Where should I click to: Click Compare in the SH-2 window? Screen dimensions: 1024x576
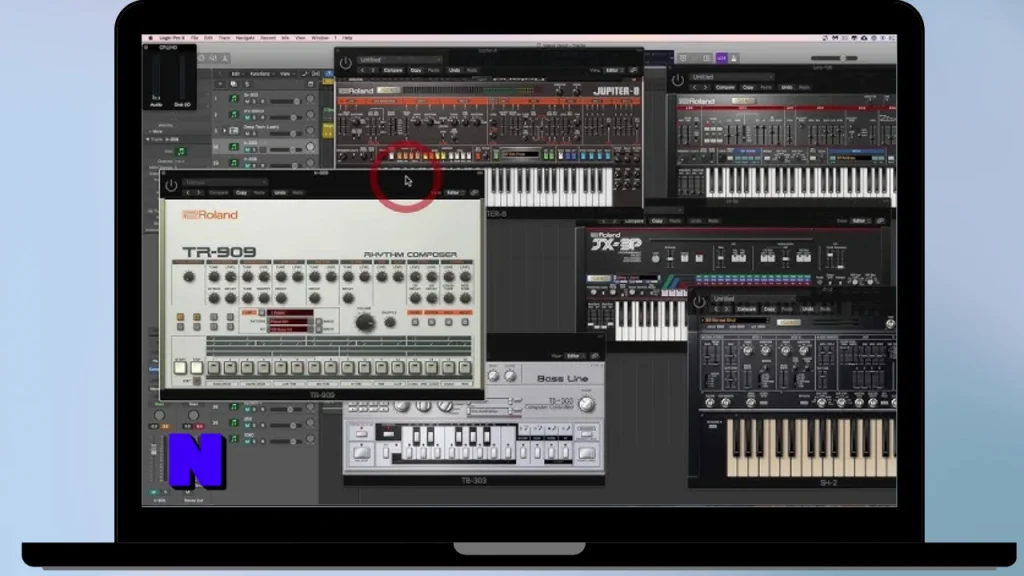pos(746,309)
